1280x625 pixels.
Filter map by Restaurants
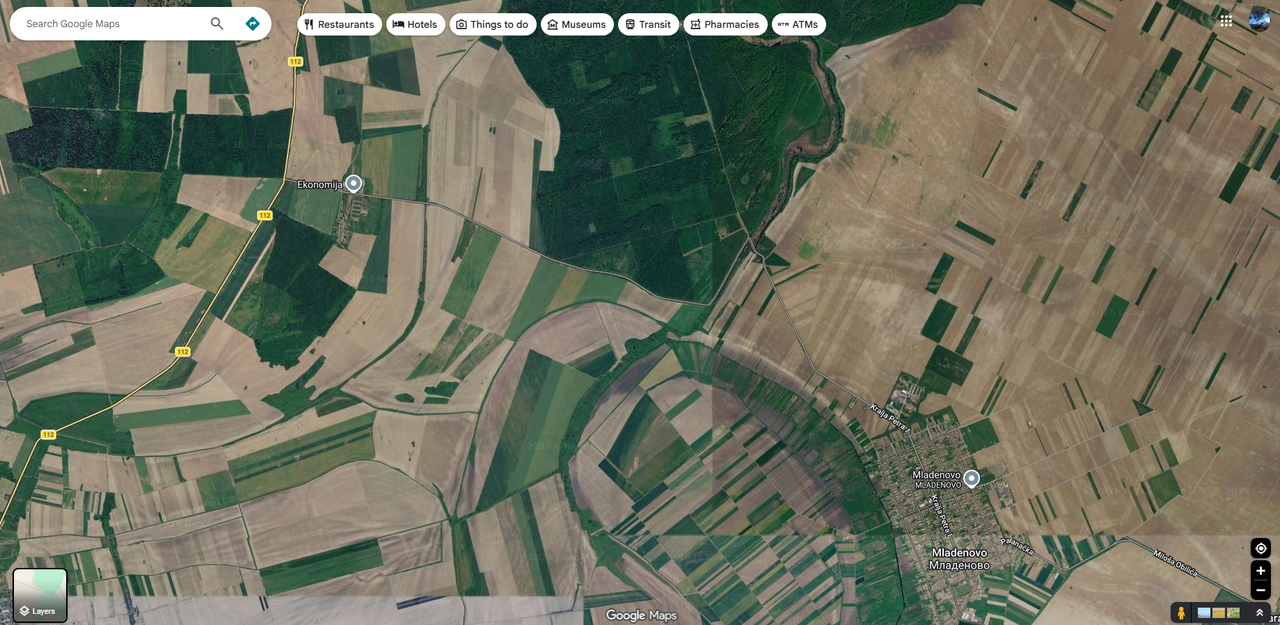[339, 24]
